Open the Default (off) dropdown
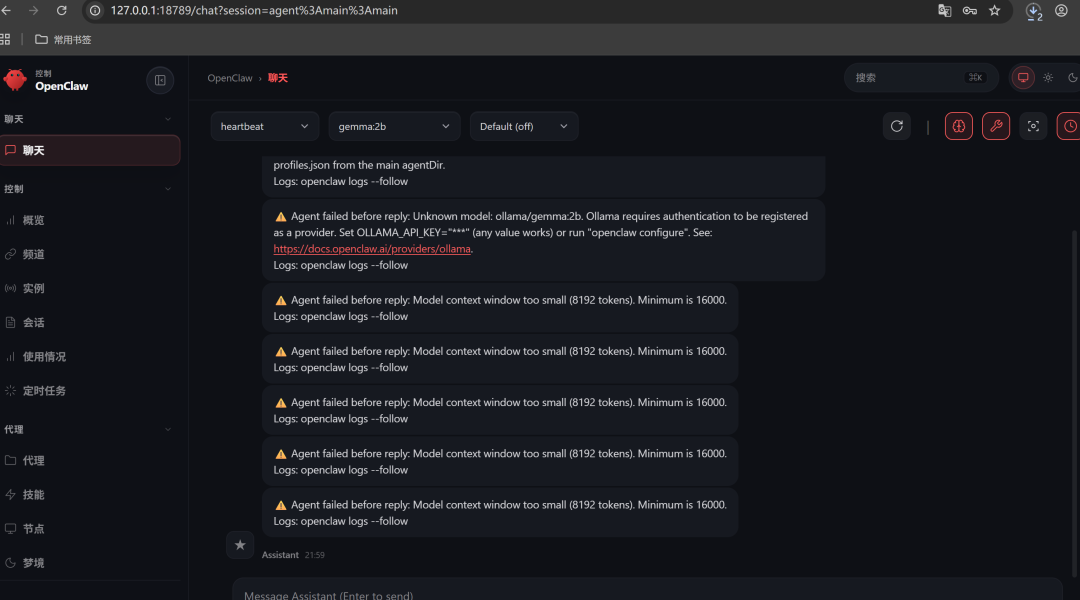1080x600 pixels. [523, 127]
